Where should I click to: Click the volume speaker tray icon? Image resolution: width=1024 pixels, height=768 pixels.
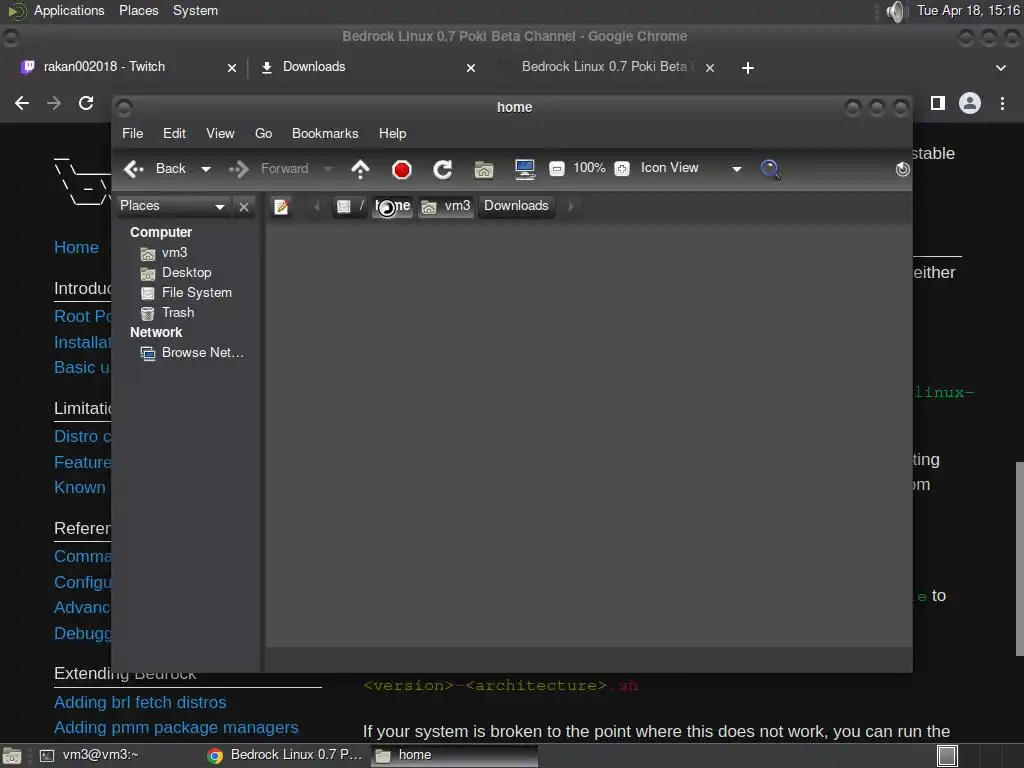tap(896, 11)
